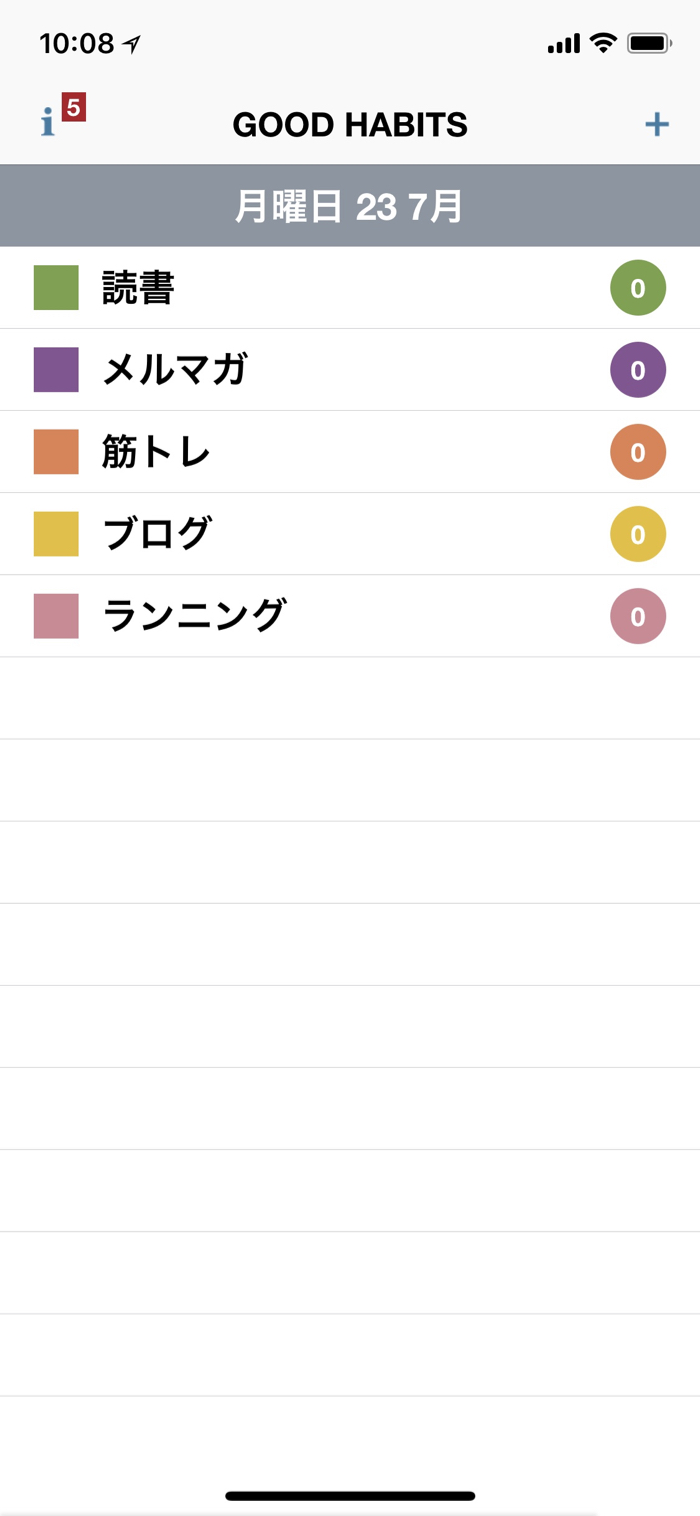Screen dimensions: 700x1516
Task: Open the ブログ habit label
Action: click(x=157, y=534)
